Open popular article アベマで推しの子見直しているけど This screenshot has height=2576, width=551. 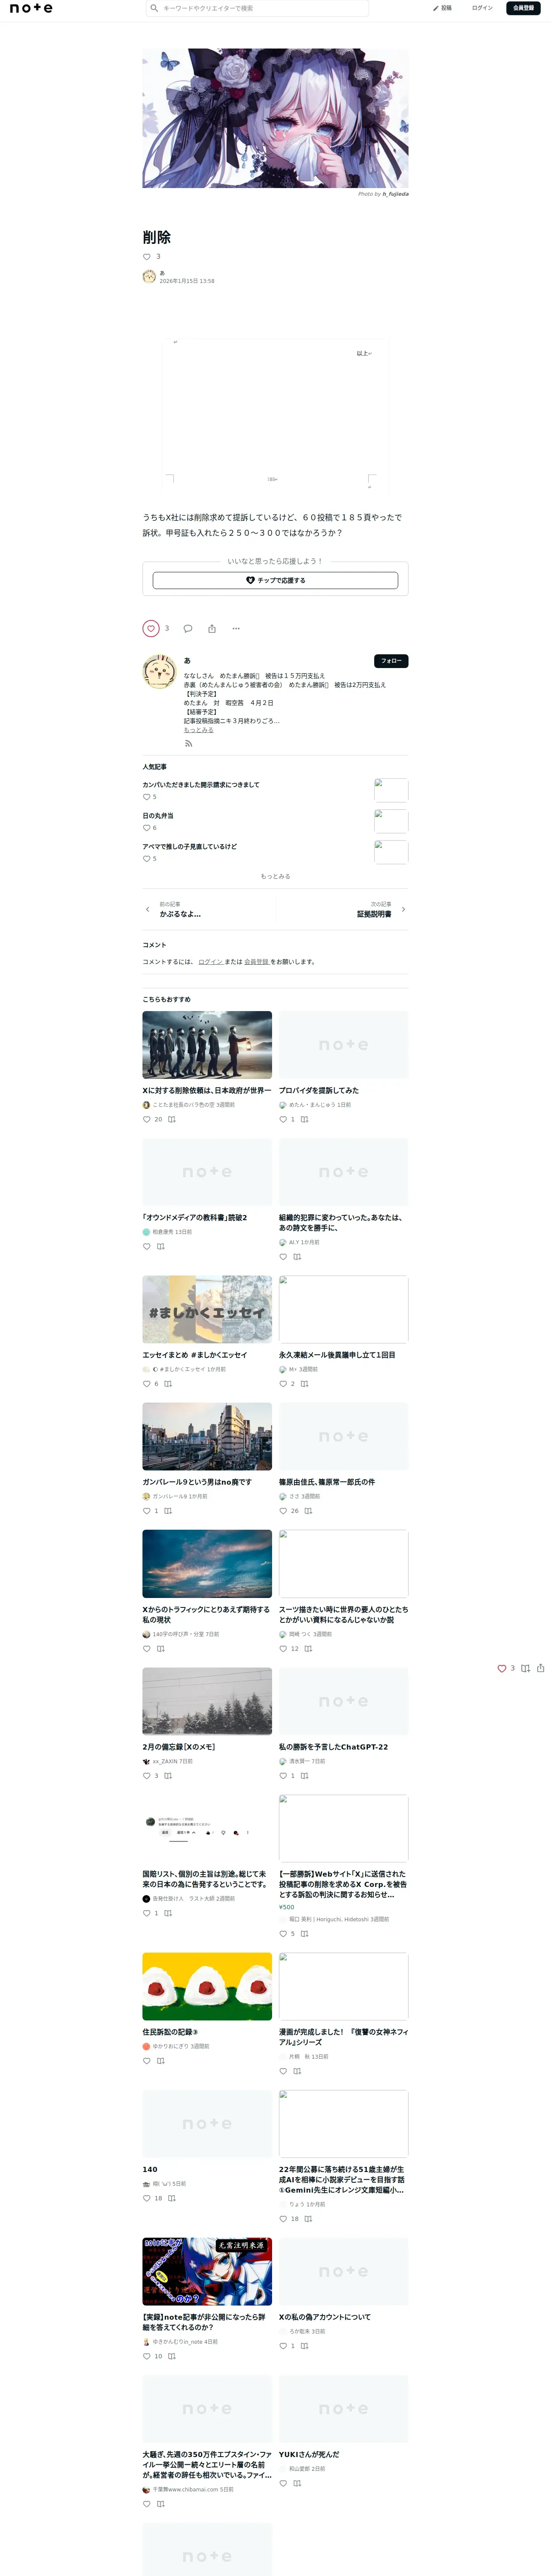click(x=190, y=847)
